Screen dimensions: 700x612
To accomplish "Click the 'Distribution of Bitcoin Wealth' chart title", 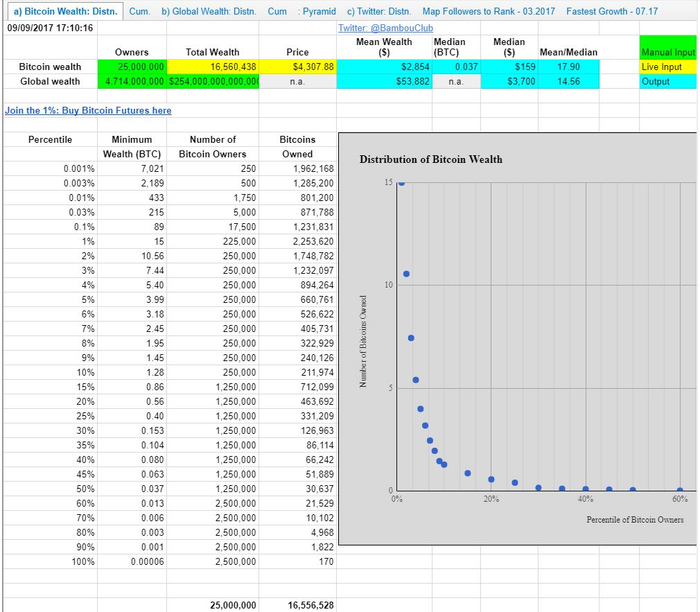I will (431, 159).
